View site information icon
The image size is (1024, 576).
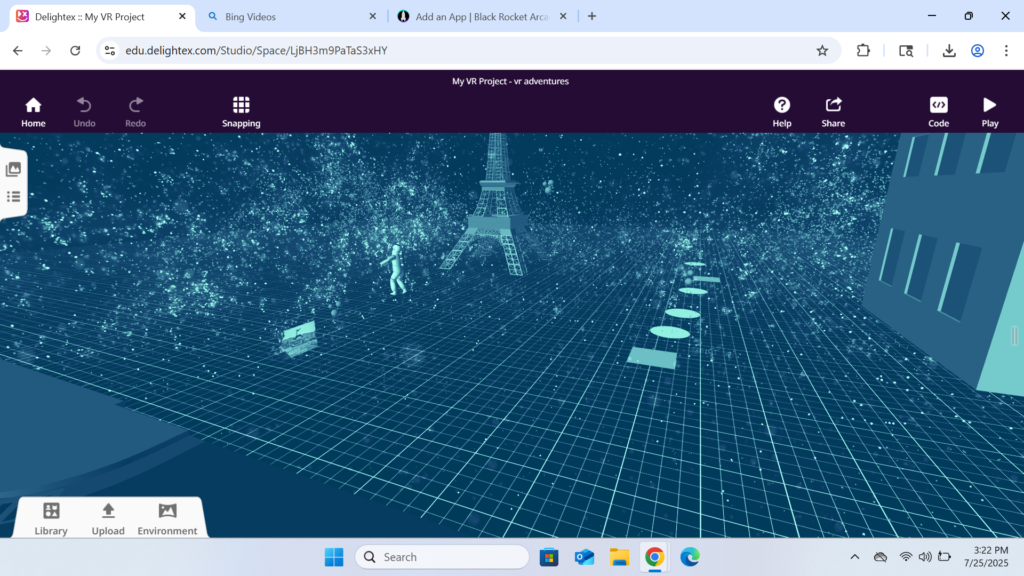[x=110, y=50]
